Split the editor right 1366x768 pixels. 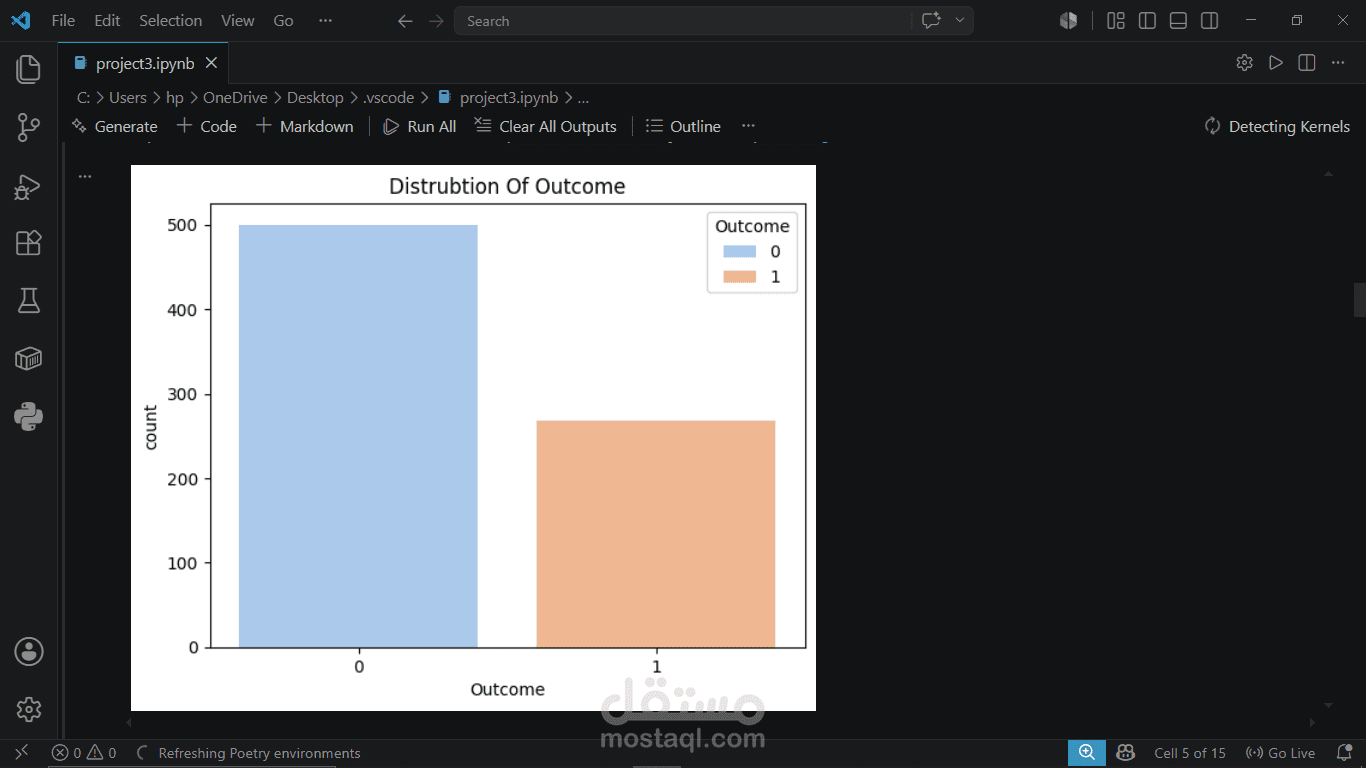pyautogui.click(x=1306, y=62)
